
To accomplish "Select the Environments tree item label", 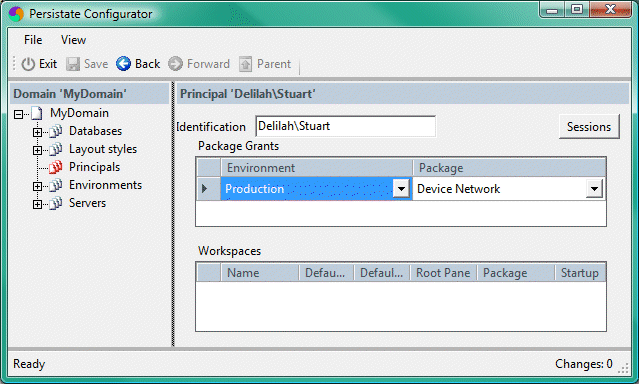I will (x=105, y=185).
